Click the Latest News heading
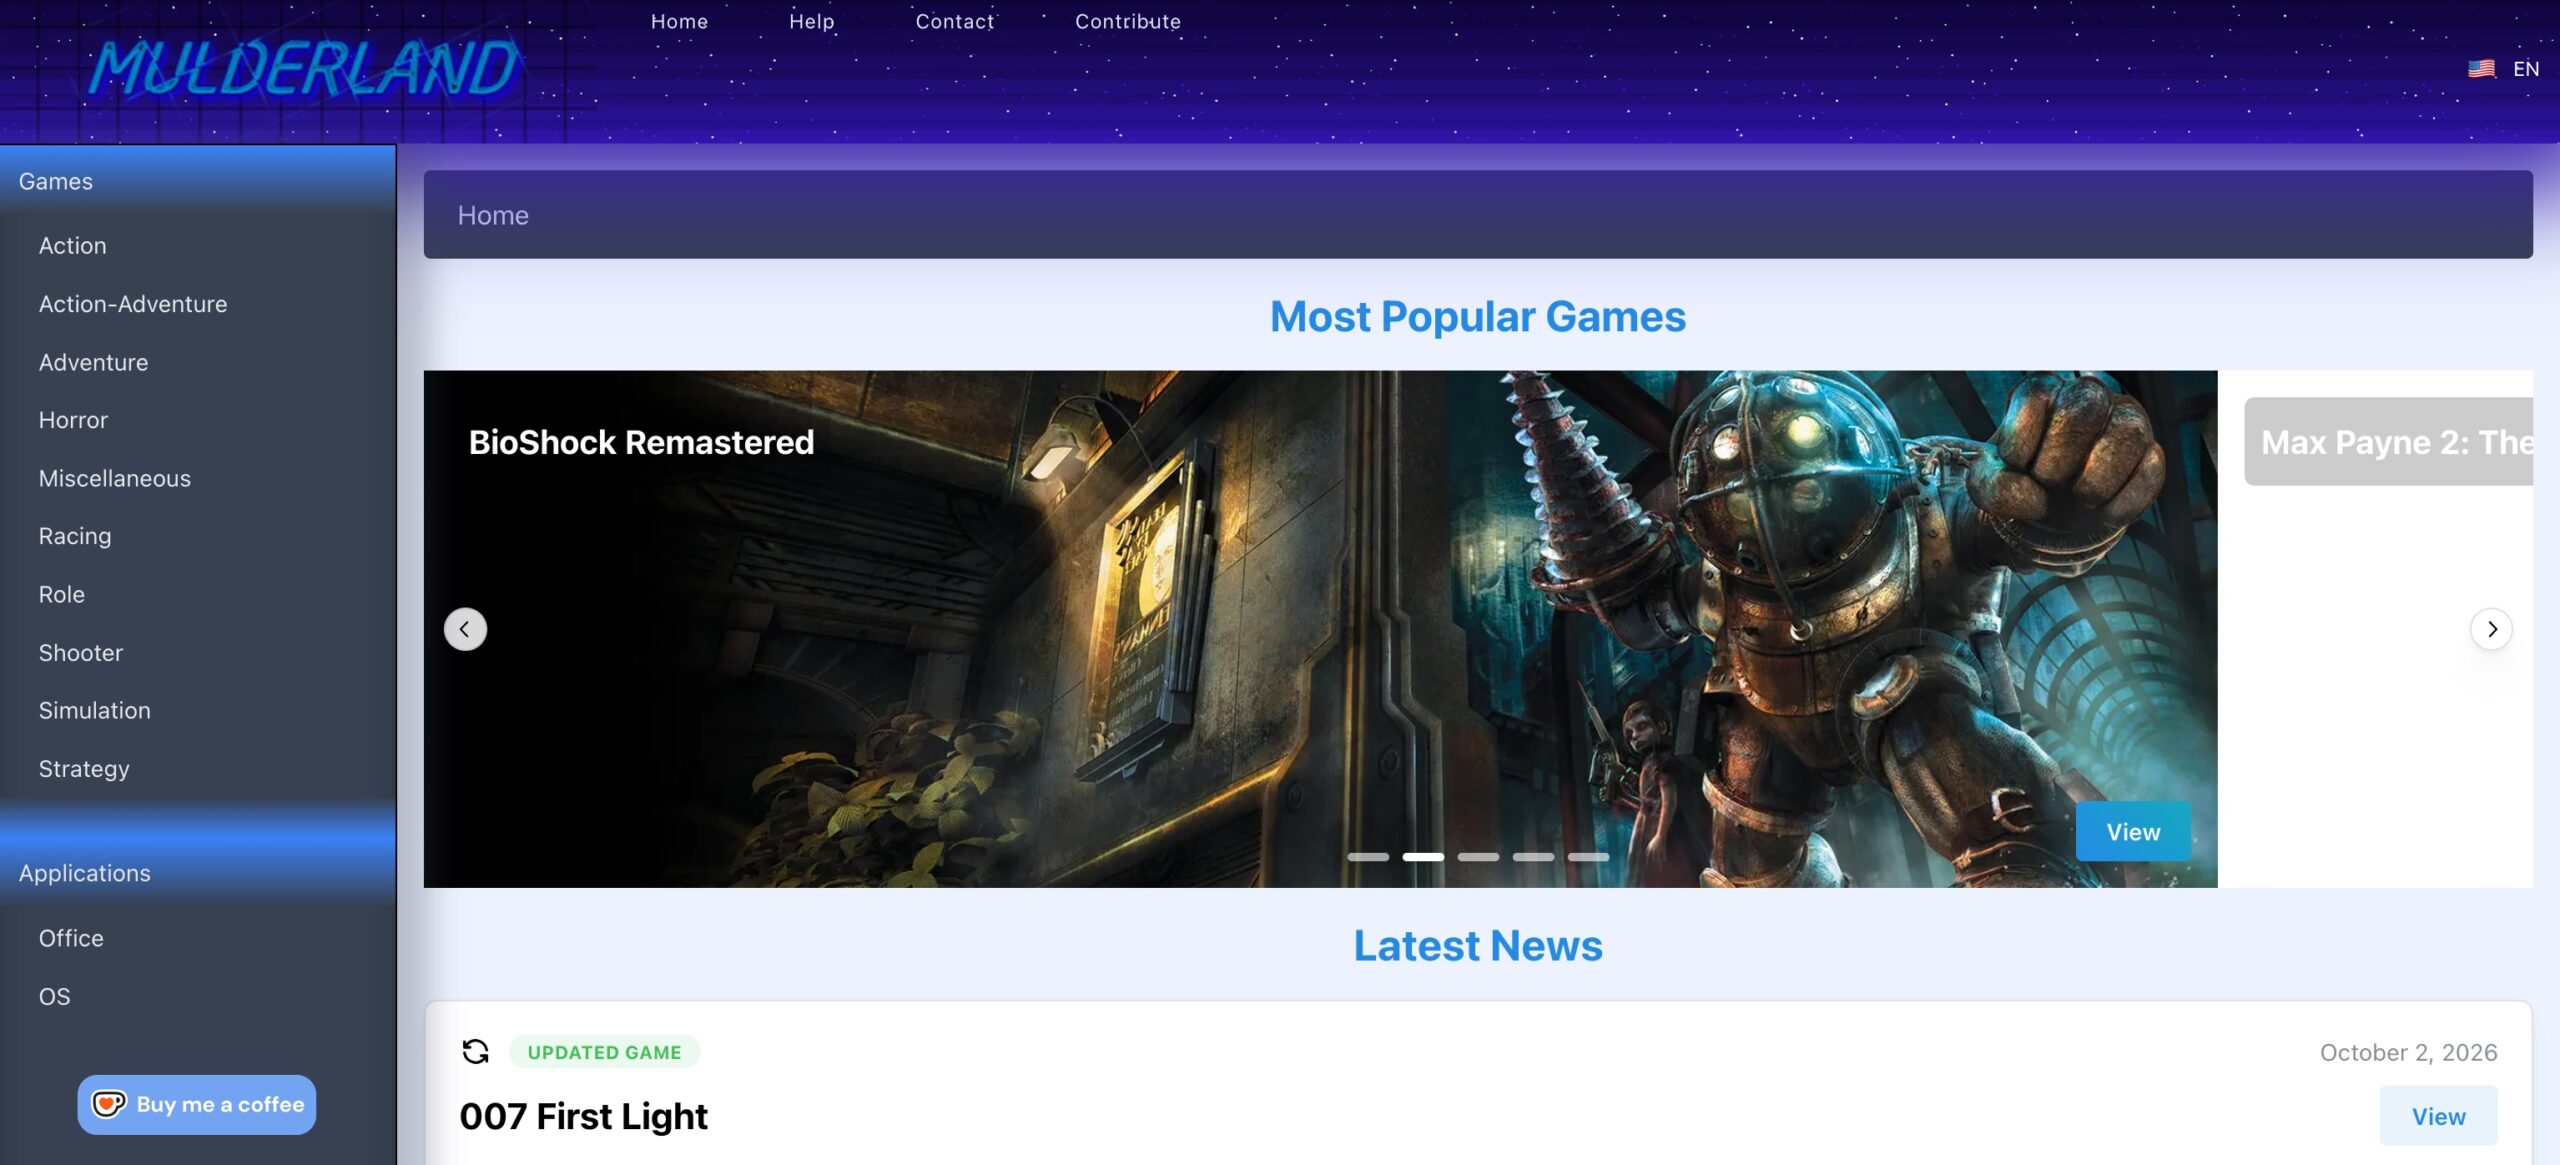This screenshot has height=1165, width=2560. pyautogui.click(x=1478, y=946)
